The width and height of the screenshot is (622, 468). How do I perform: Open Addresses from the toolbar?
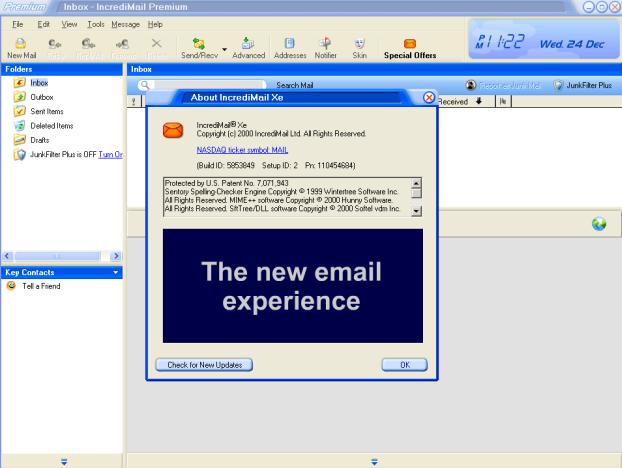[x=290, y=48]
